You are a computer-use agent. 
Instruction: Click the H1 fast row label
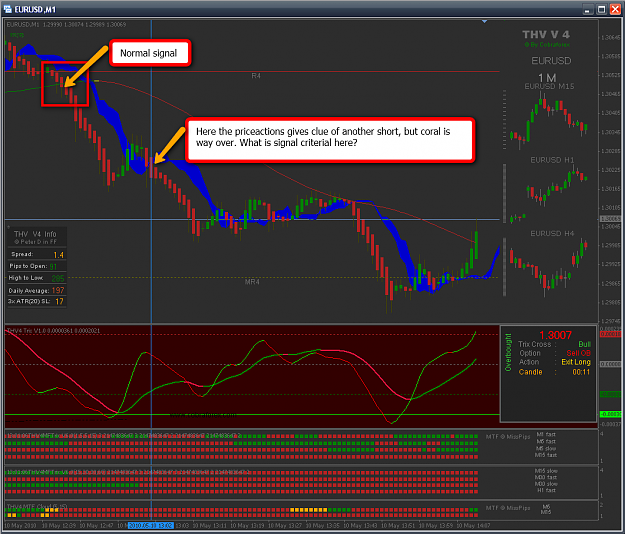pyautogui.click(x=546, y=490)
